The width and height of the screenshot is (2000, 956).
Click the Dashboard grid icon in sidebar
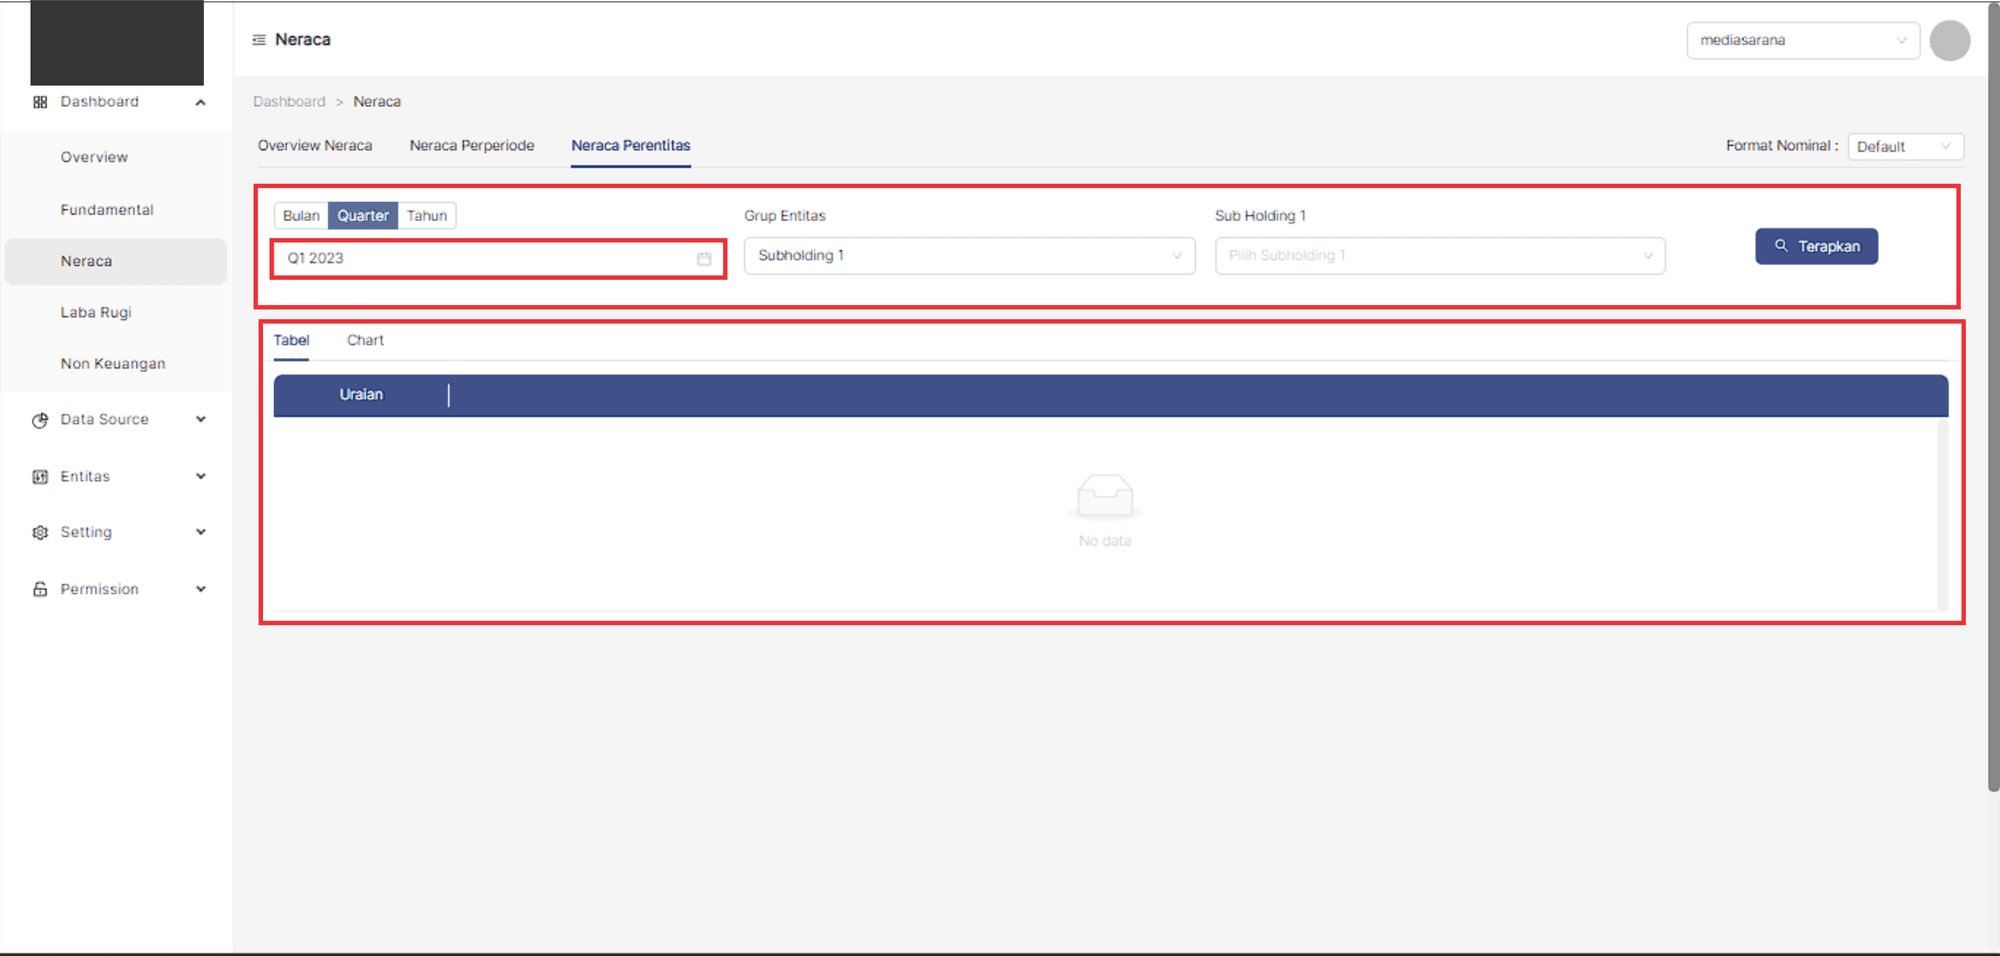[40, 102]
